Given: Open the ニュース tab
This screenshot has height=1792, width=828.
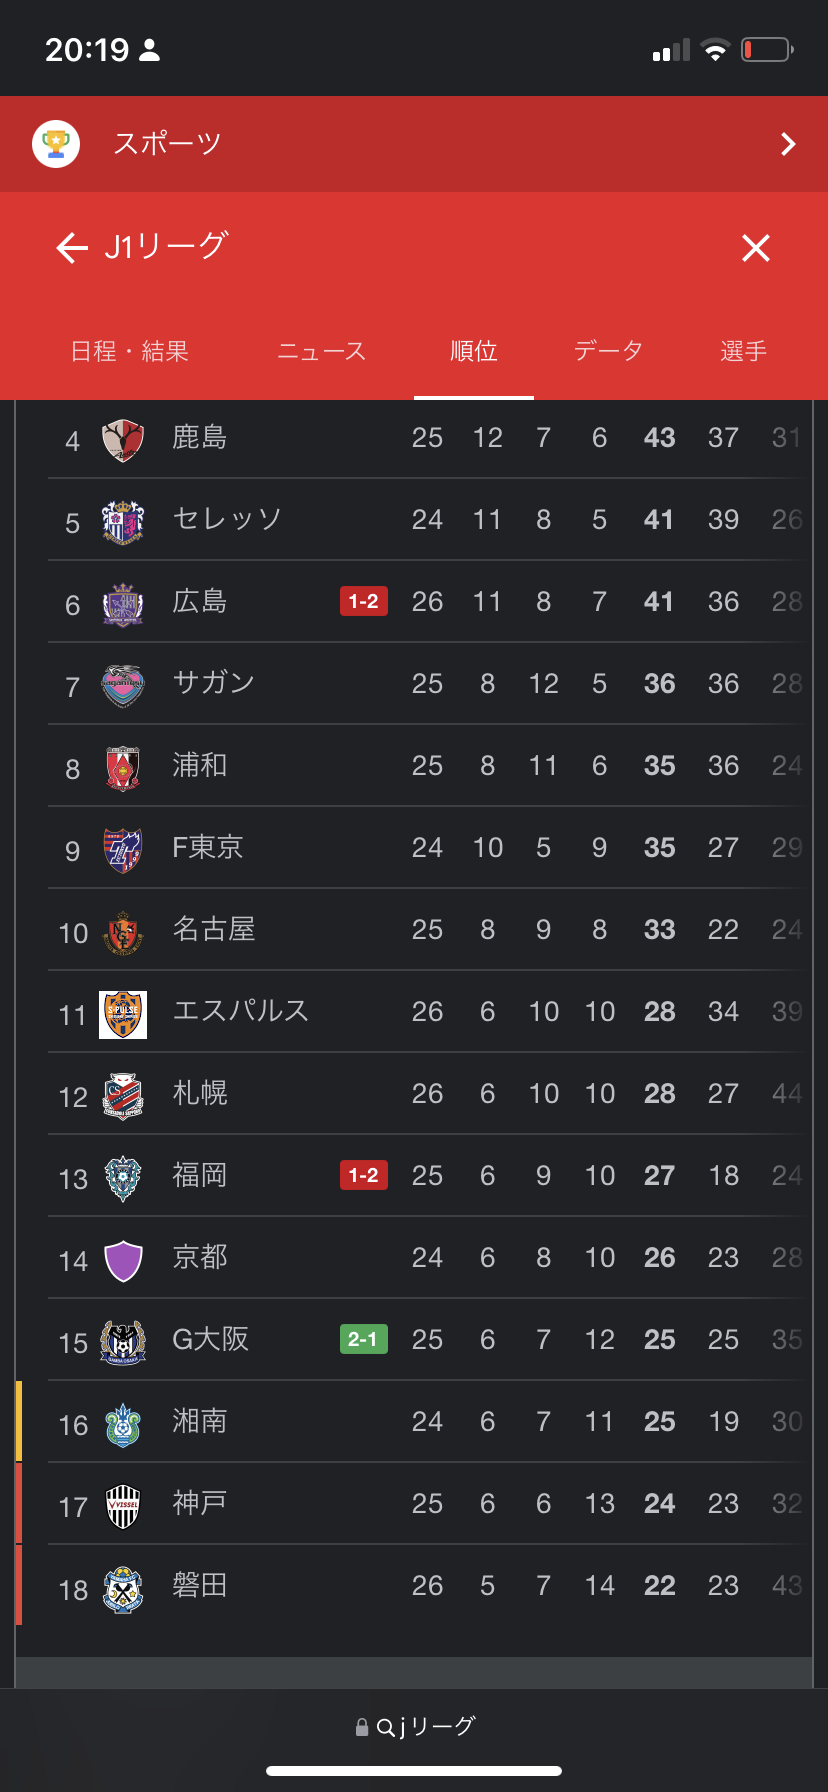Looking at the screenshot, I should pyautogui.click(x=322, y=351).
